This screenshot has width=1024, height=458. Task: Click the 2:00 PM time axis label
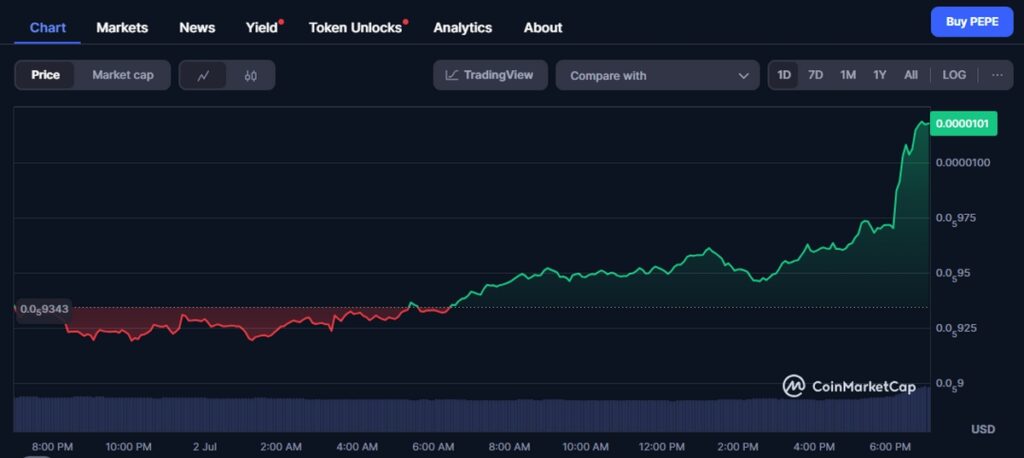[737, 447]
